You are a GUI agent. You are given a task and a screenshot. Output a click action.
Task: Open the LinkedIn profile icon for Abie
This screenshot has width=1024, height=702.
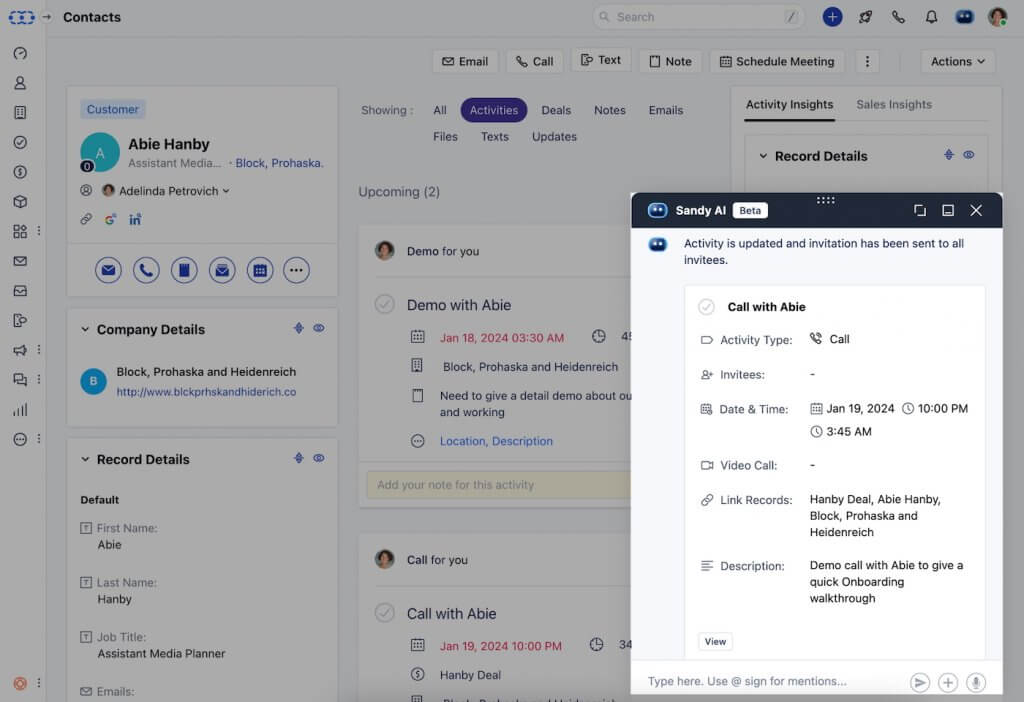coord(135,219)
